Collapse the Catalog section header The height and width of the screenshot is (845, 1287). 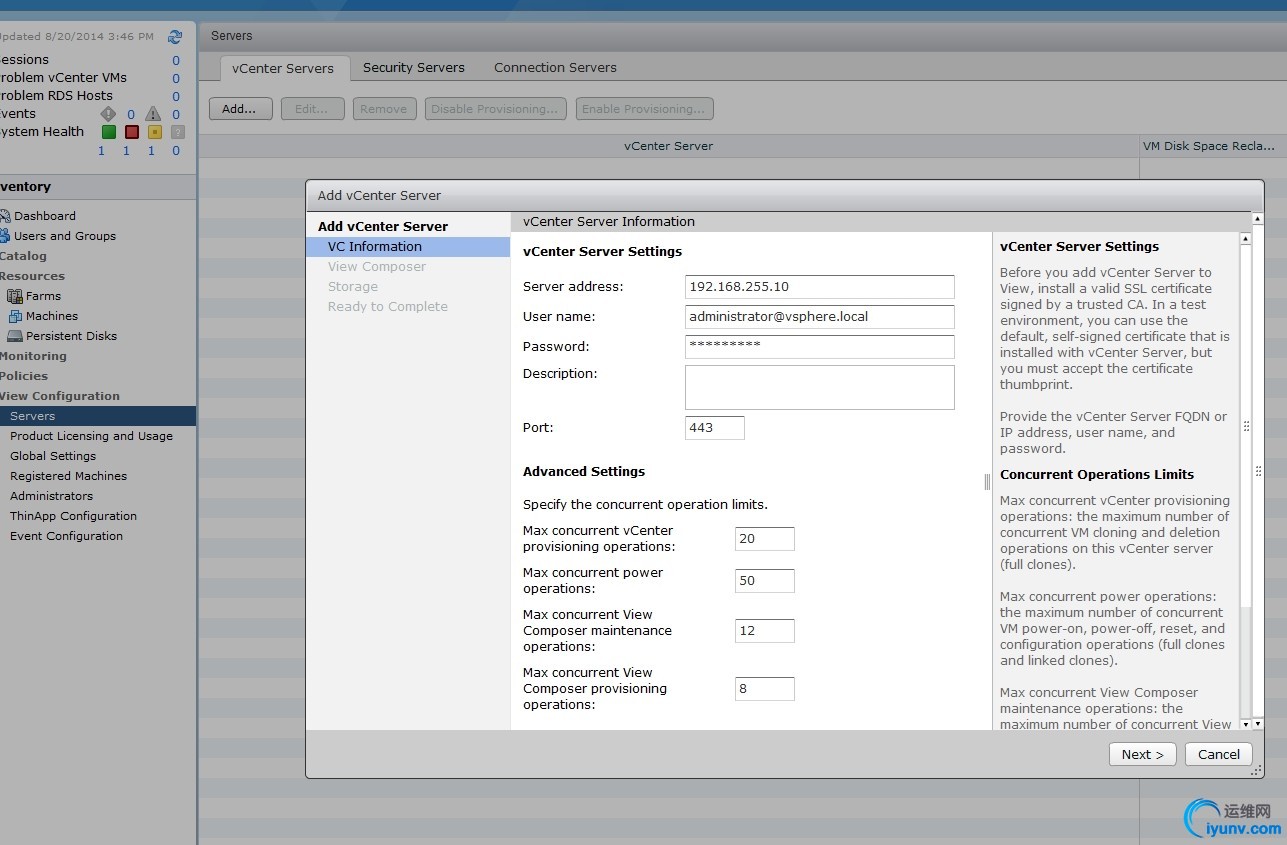point(24,256)
